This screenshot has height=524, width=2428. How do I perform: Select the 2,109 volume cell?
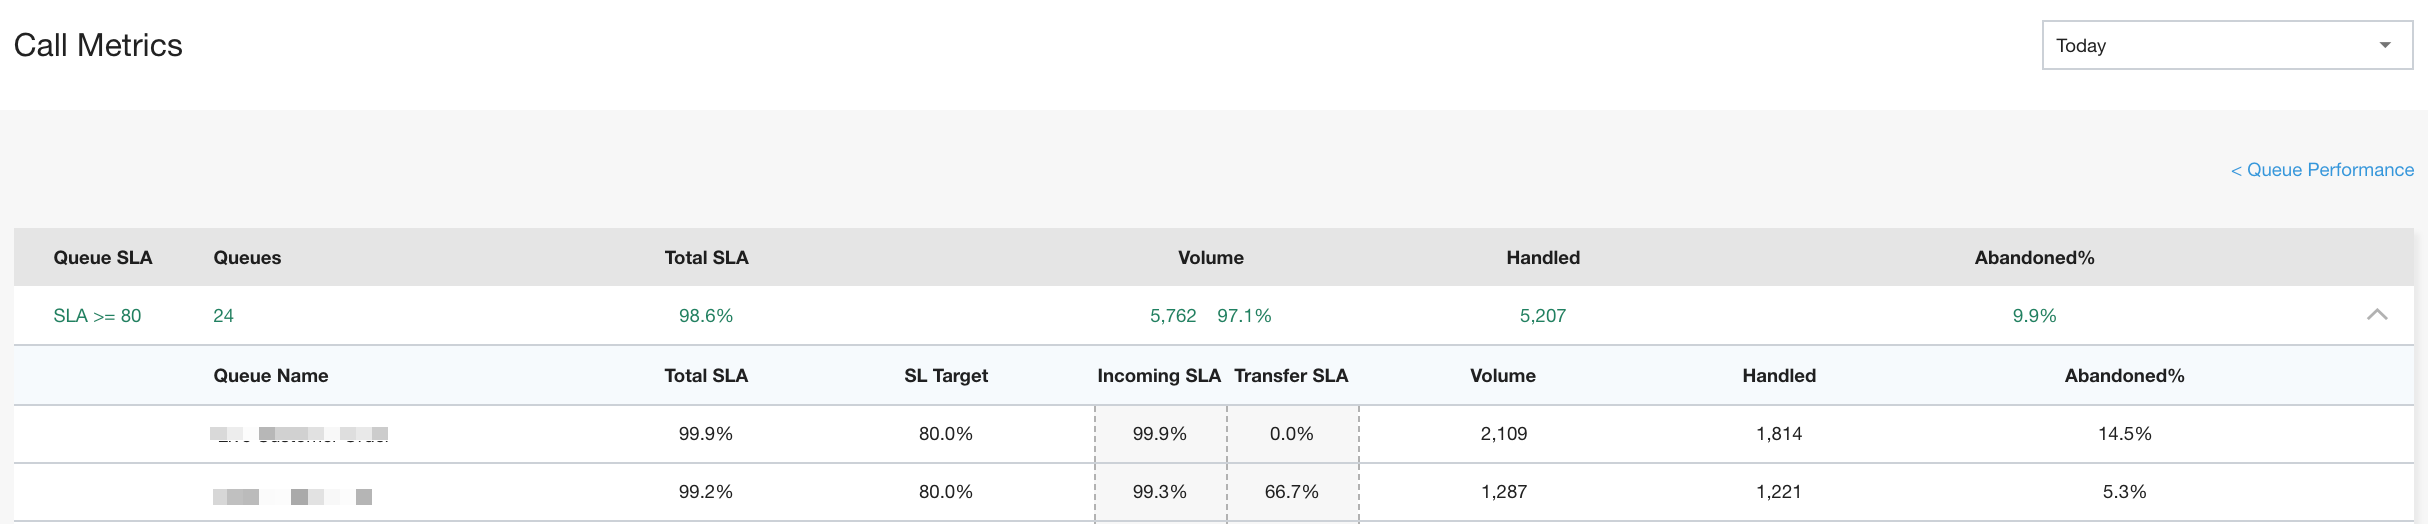click(x=1504, y=434)
